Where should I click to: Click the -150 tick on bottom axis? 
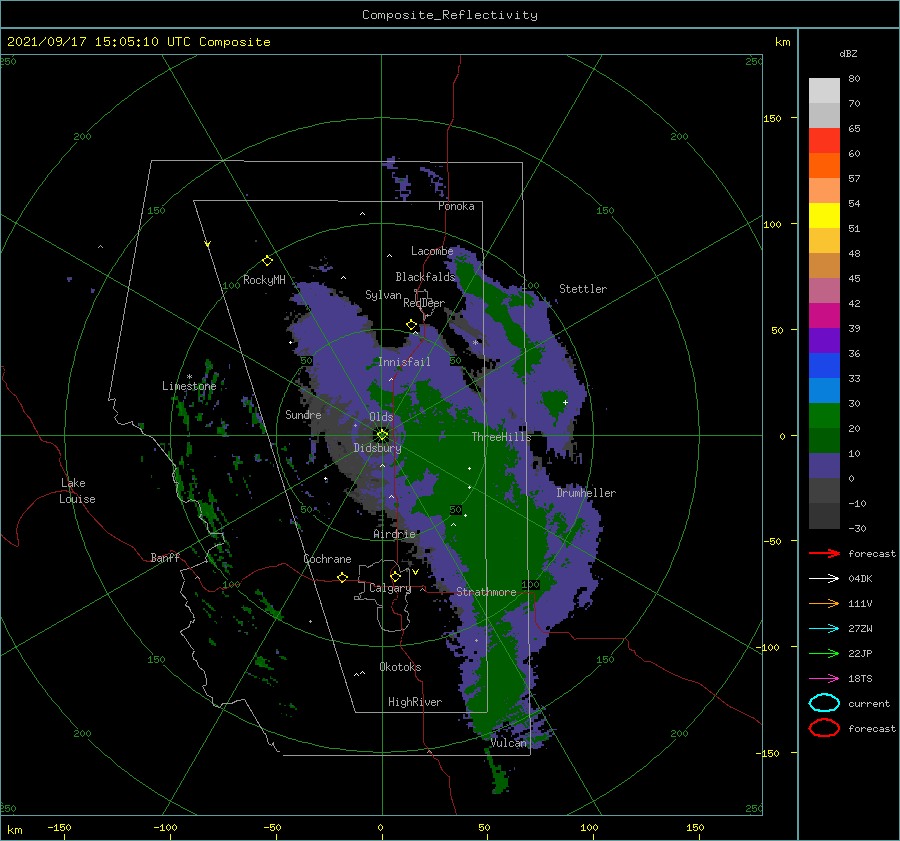coord(59,827)
